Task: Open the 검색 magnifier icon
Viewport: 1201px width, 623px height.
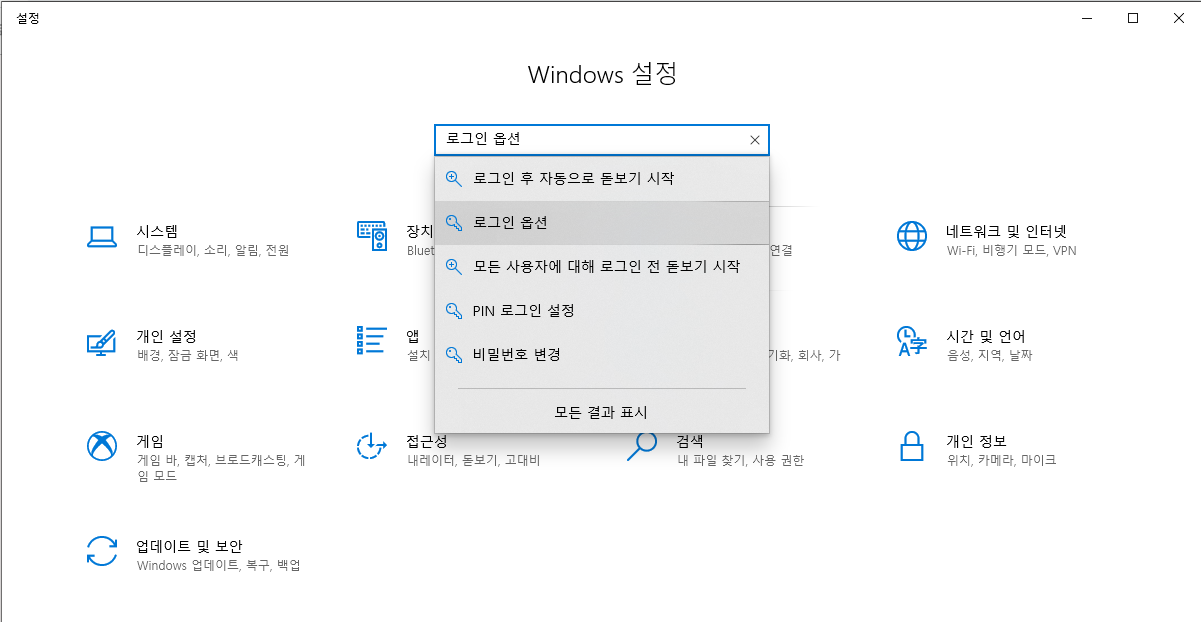Action: coord(641,446)
